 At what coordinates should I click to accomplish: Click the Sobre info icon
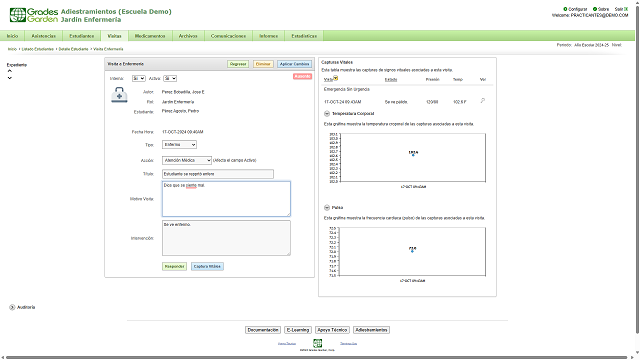click(x=595, y=9)
